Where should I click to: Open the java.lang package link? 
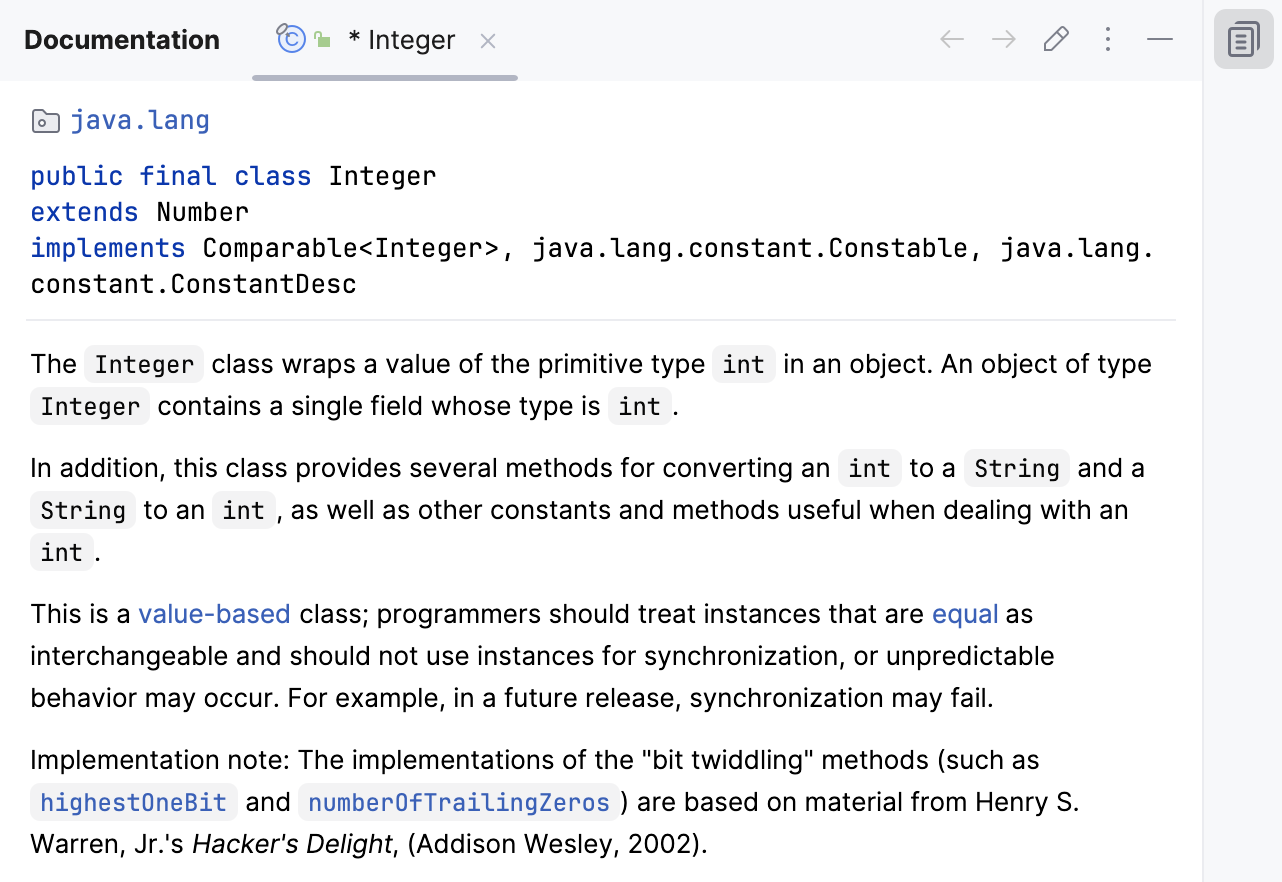pos(140,120)
